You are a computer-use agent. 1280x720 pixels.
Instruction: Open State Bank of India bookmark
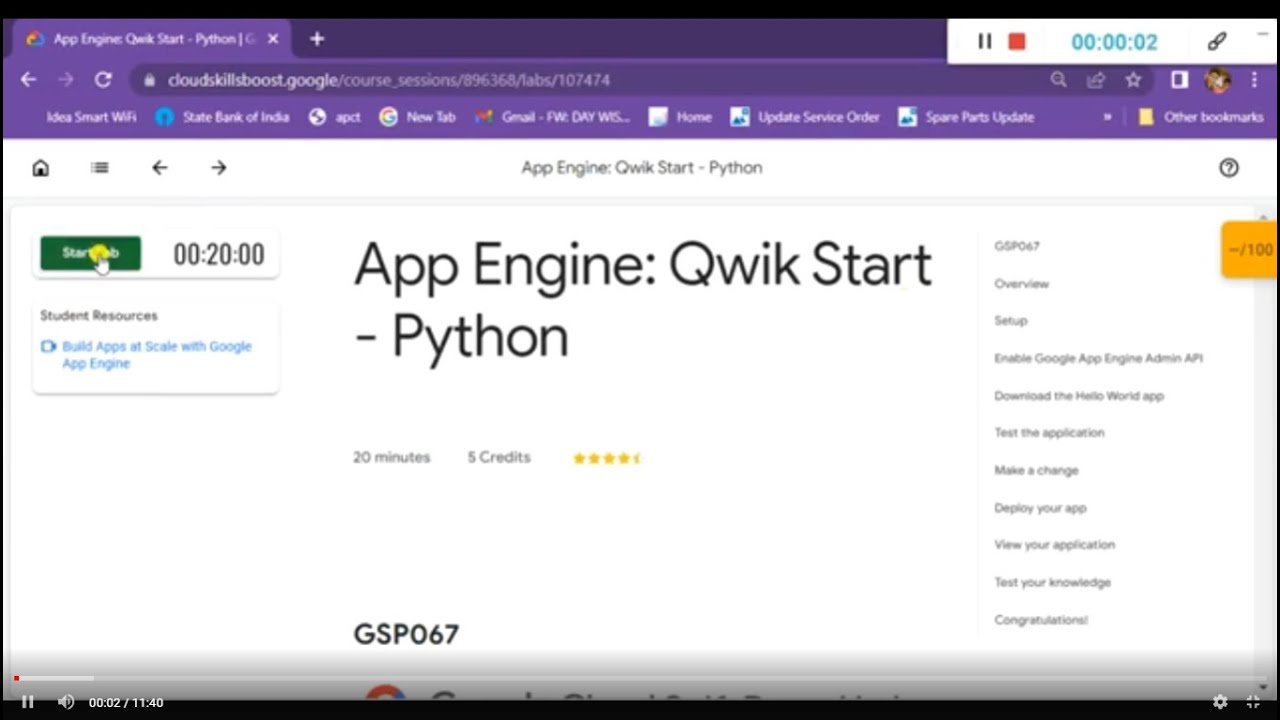tap(222, 117)
